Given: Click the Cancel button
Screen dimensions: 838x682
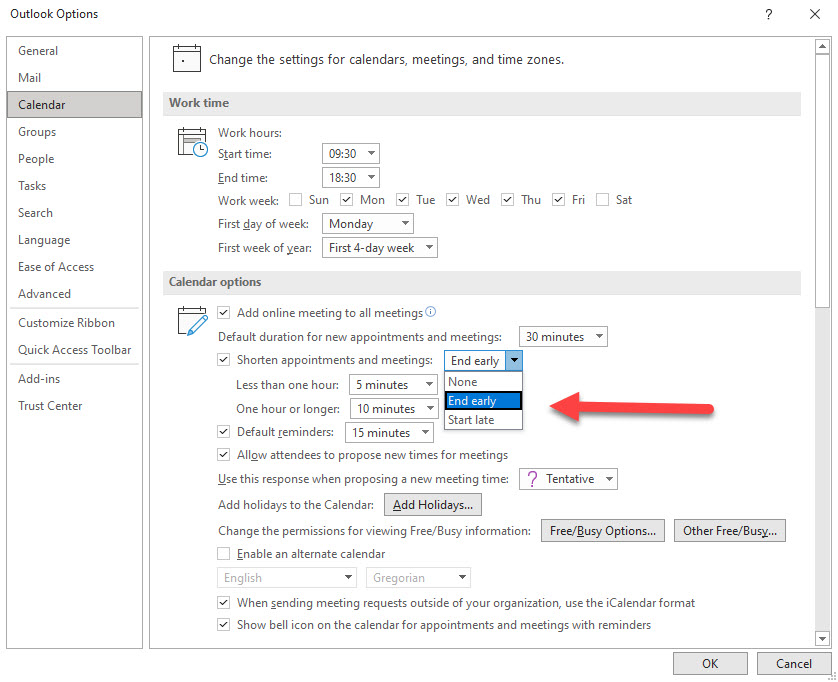Looking at the screenshot, I should coord(794,664).
